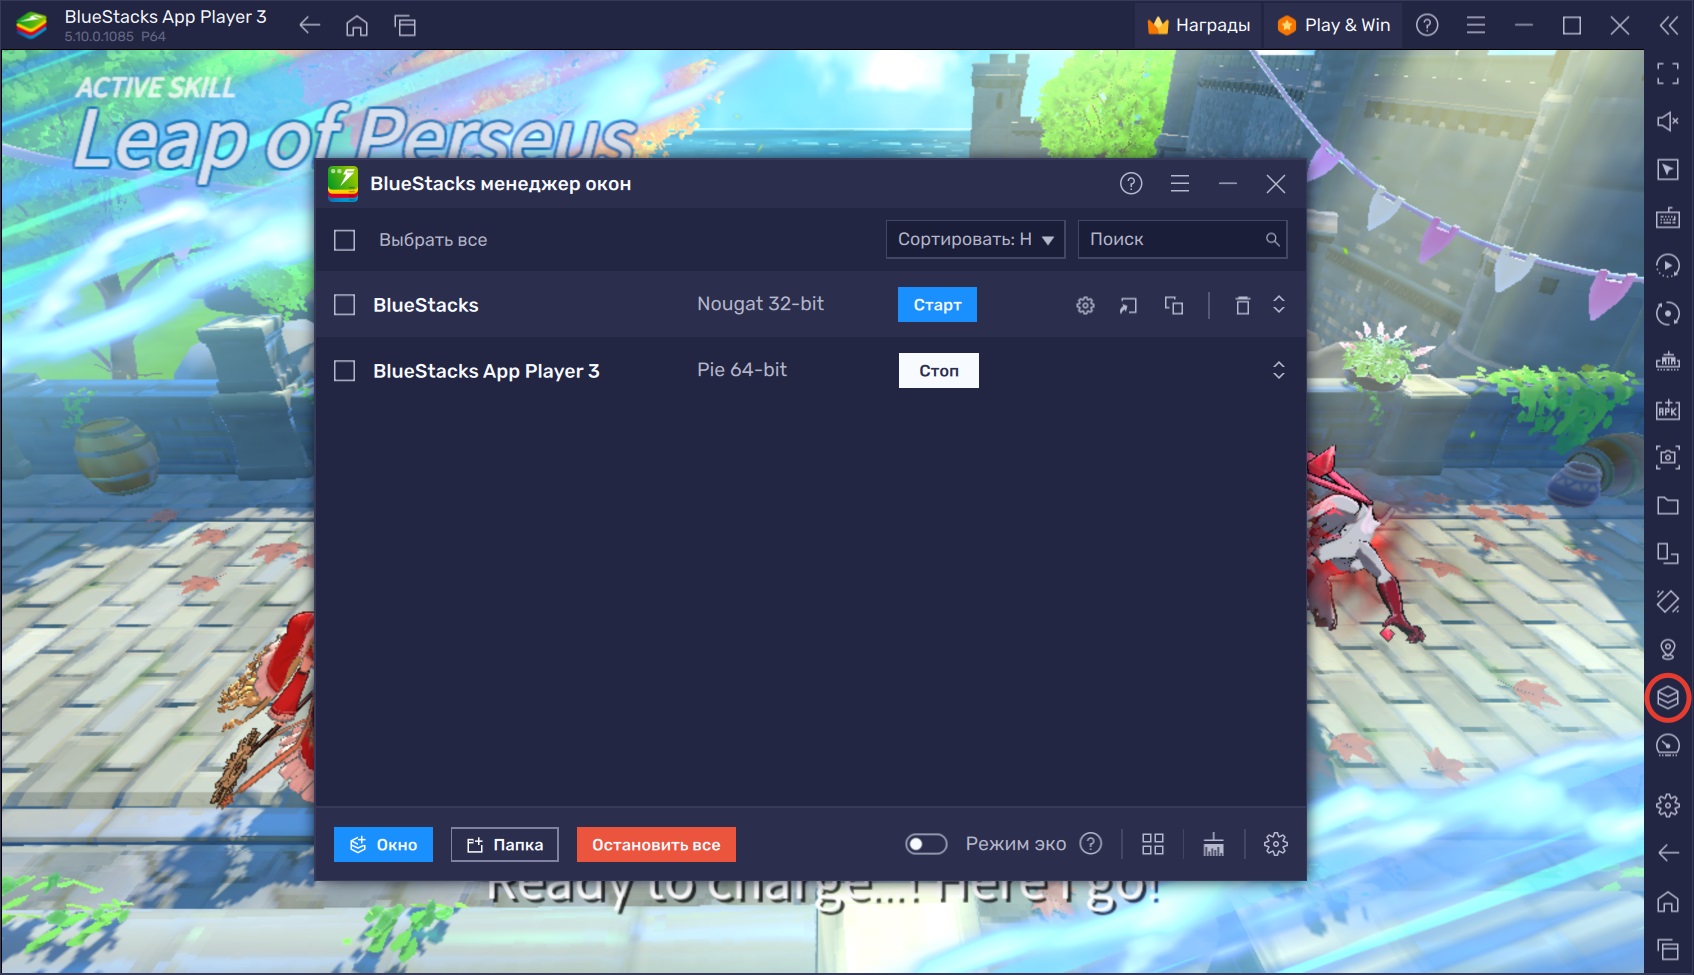The width and height of the screenshot is (1694, 975).
Task: Check the Select all checkbox
Action: [344, 240]
